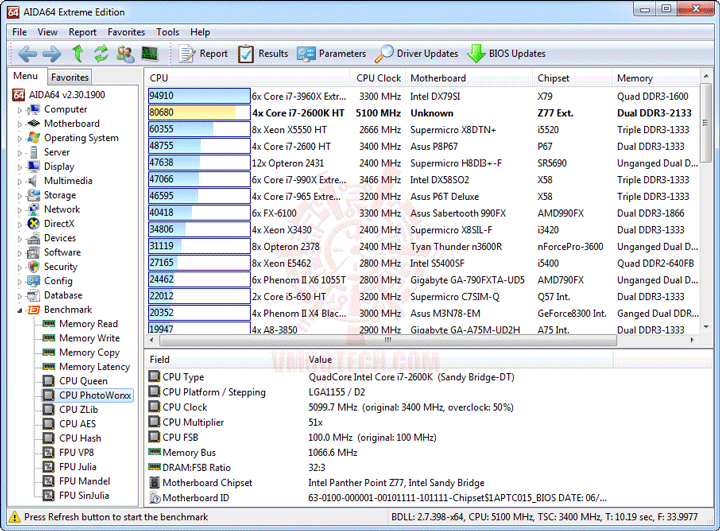Click the Refresh toolbar icon
The height and width of the screenshot is (531, 720).
101,54
